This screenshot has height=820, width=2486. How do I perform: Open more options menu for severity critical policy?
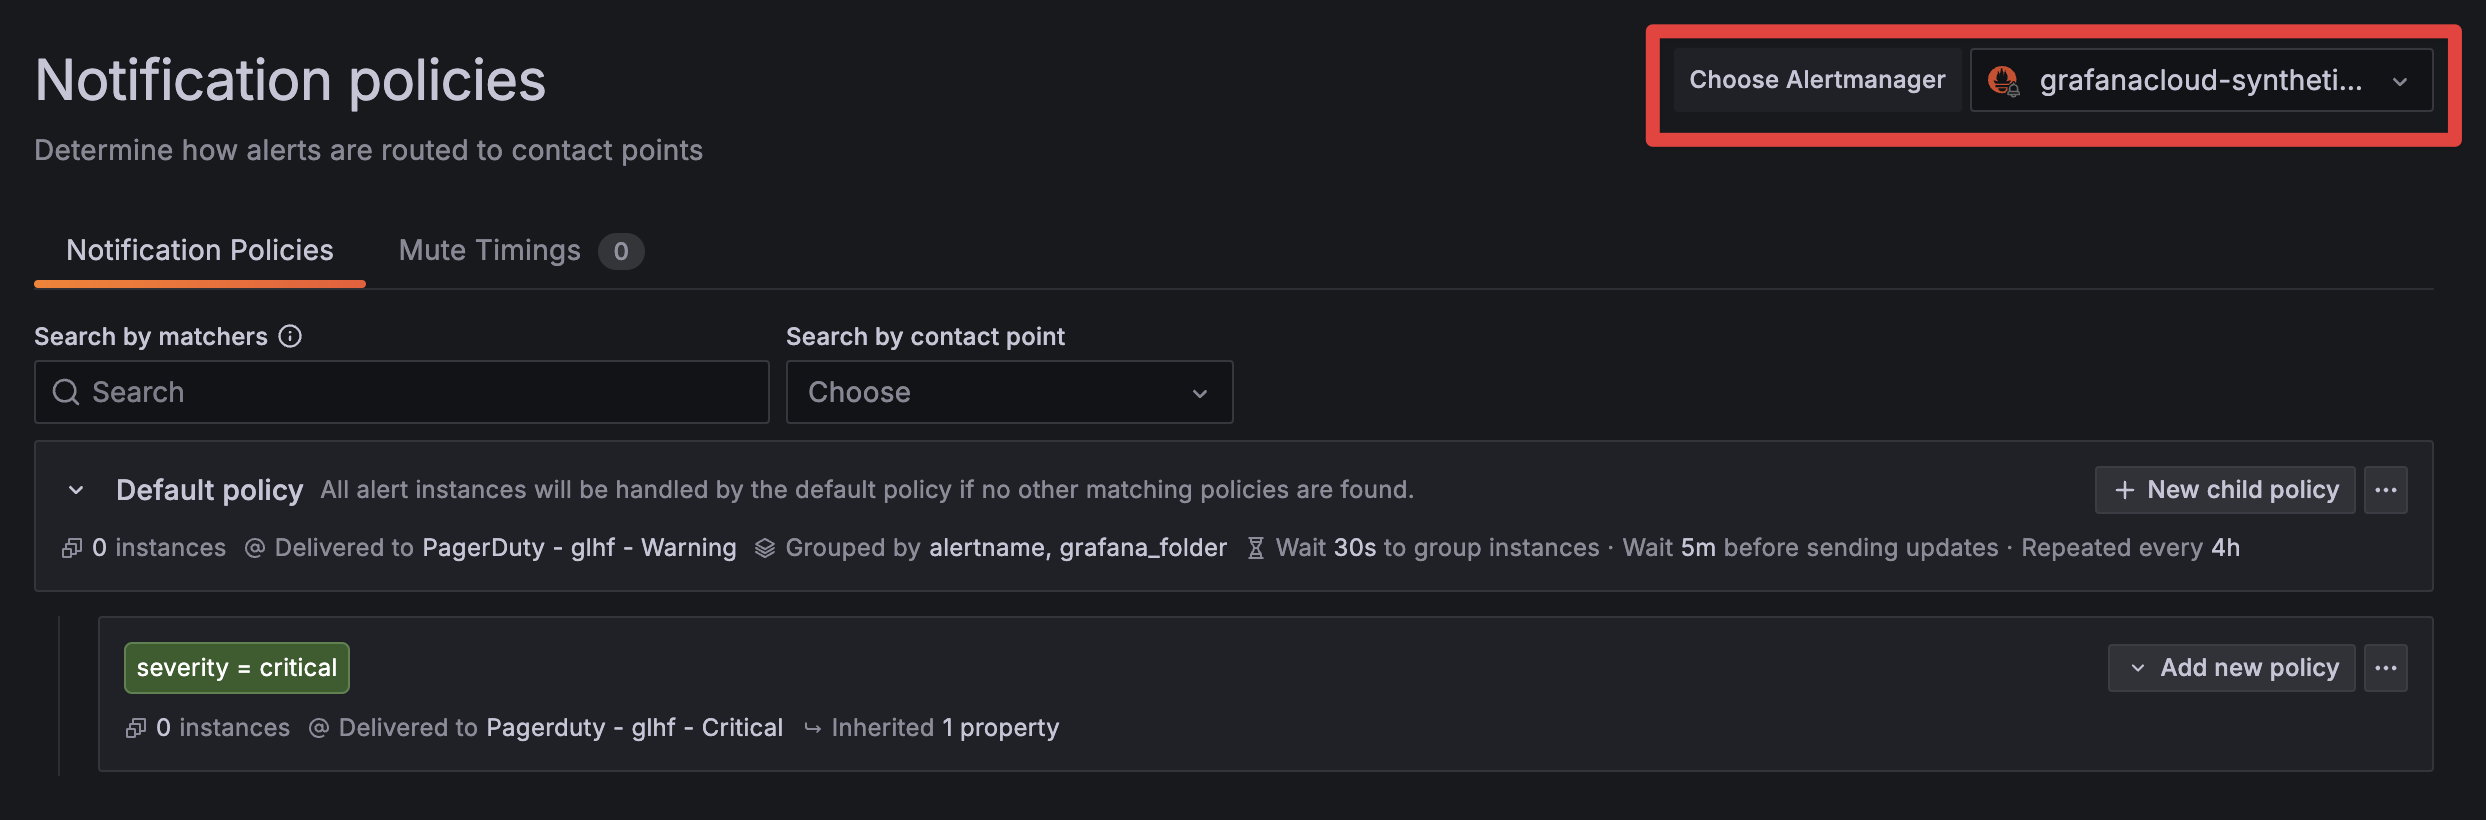coord(2386,668)
